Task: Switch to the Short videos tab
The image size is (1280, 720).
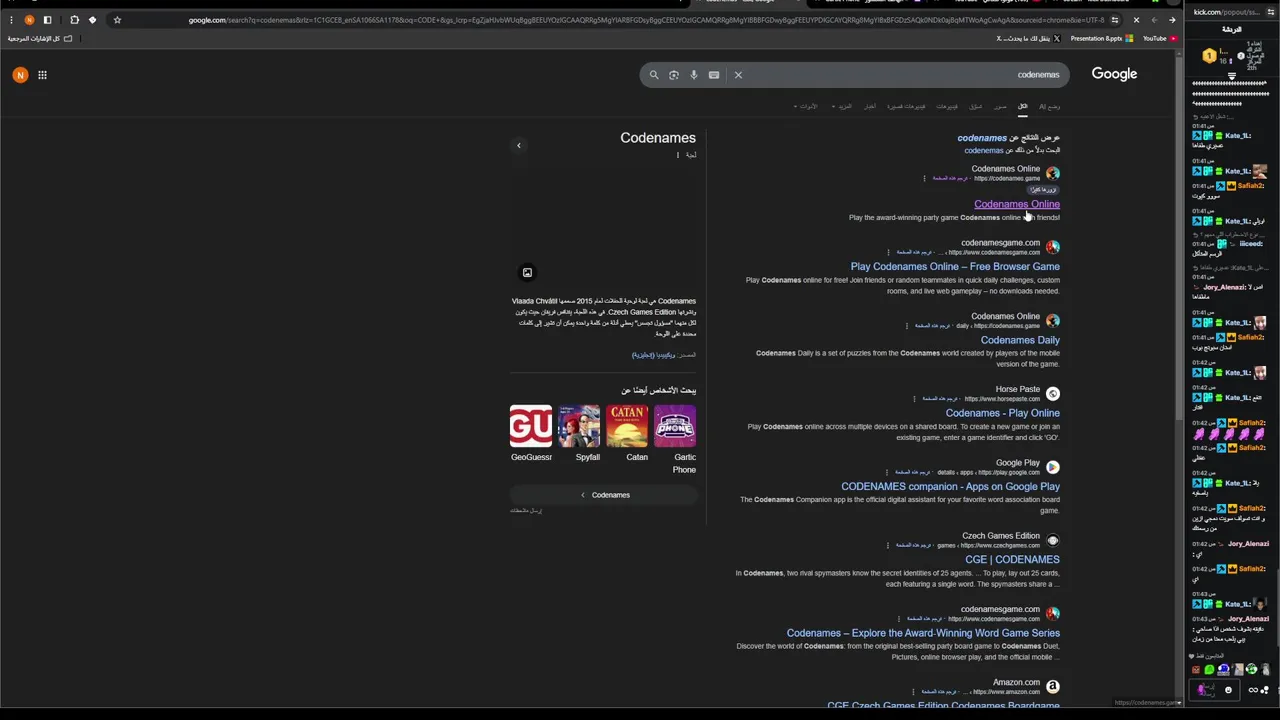Action: (907, 106)
